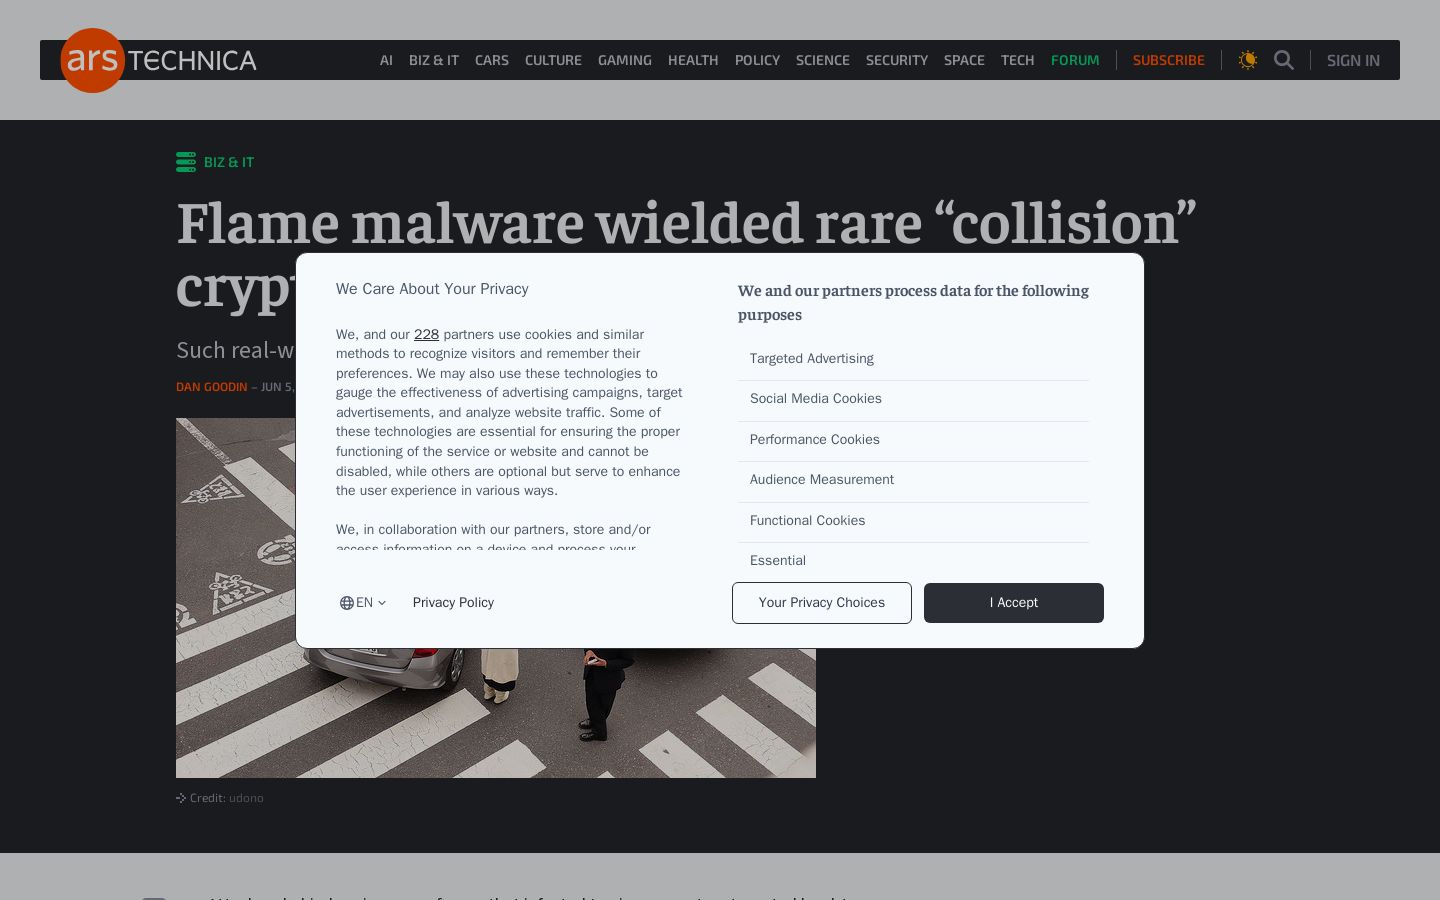Click the globe language icon
This screenshot has width=1440, height=900.
[x=347, y=603]
